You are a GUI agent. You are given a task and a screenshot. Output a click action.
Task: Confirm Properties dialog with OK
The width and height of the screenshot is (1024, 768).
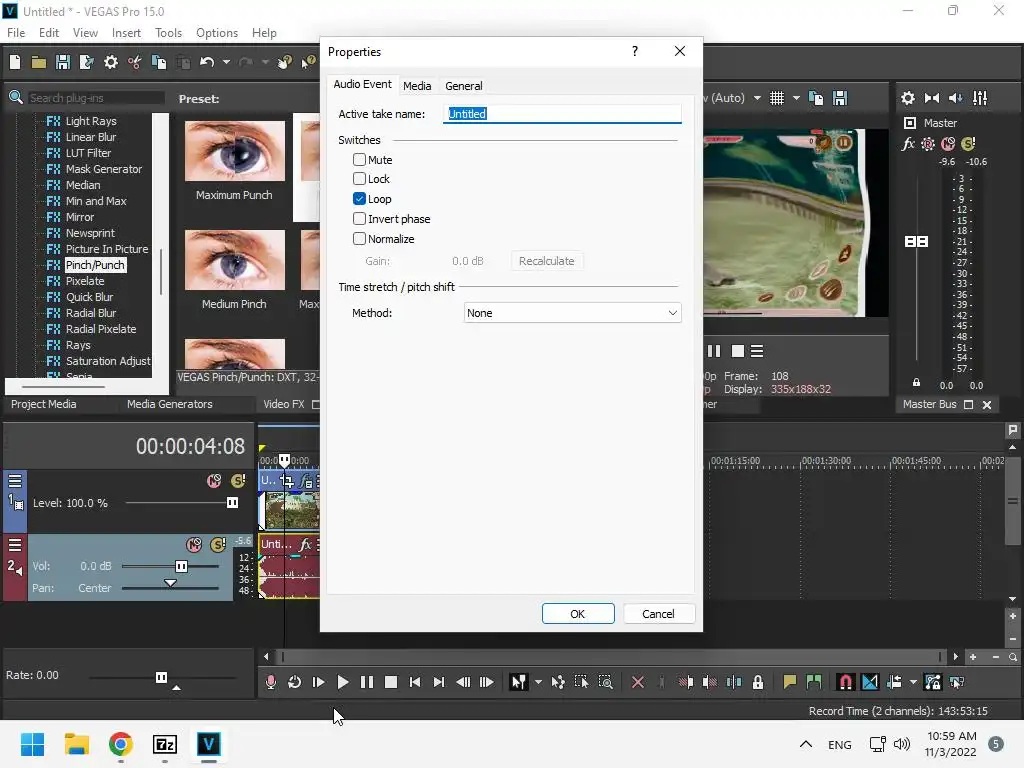pyautogui.click(x=578, y=614)
